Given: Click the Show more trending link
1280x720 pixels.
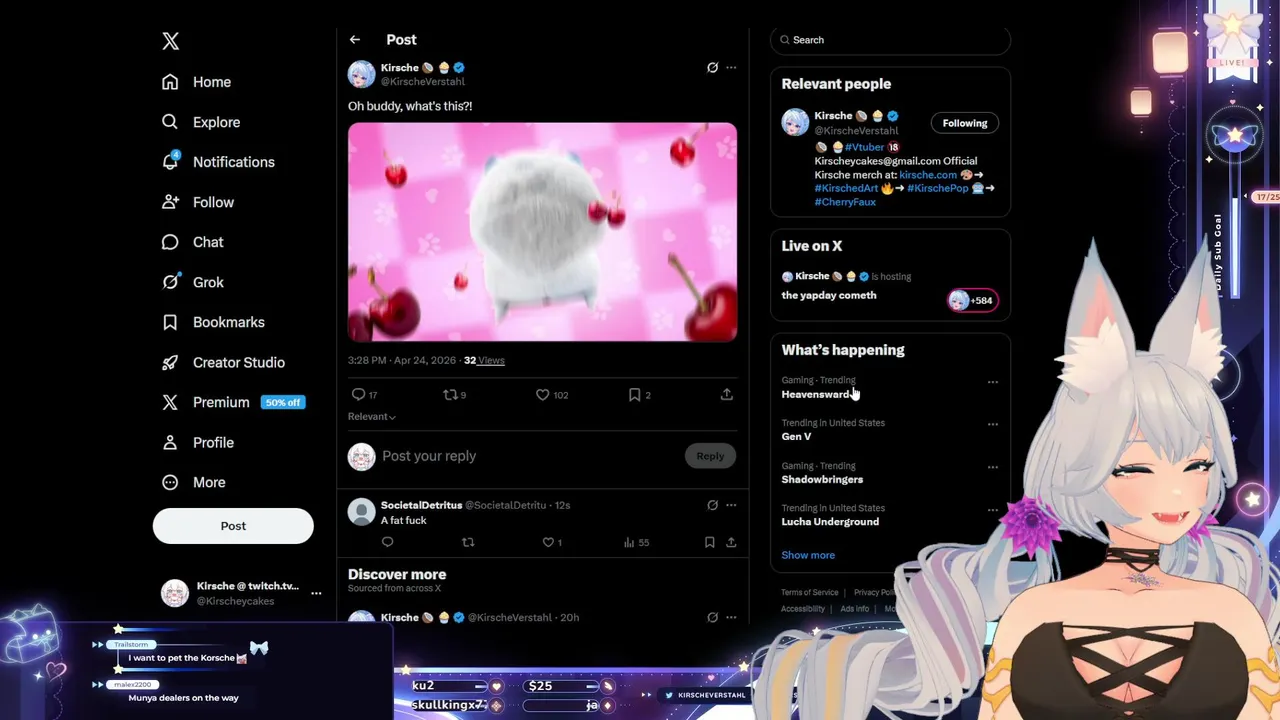Looking at the screenshot, I should (x=808, y=555).
